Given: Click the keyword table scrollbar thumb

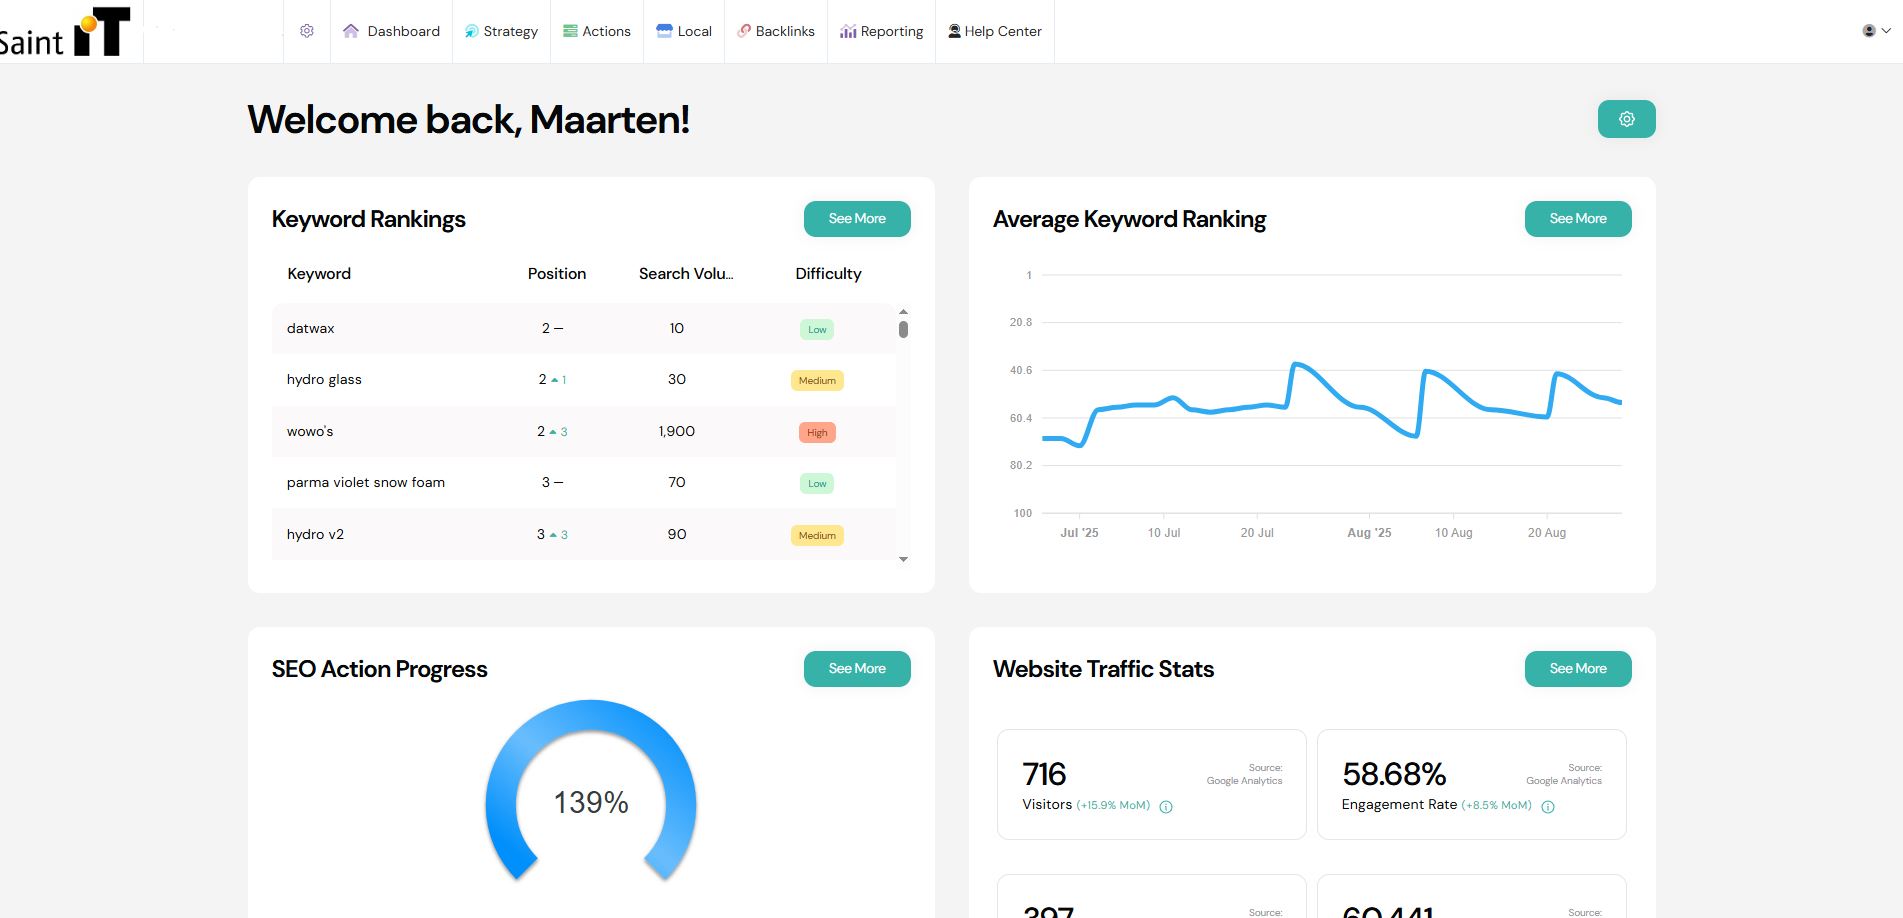Looking at the screenshot, I should coord(903,329).
